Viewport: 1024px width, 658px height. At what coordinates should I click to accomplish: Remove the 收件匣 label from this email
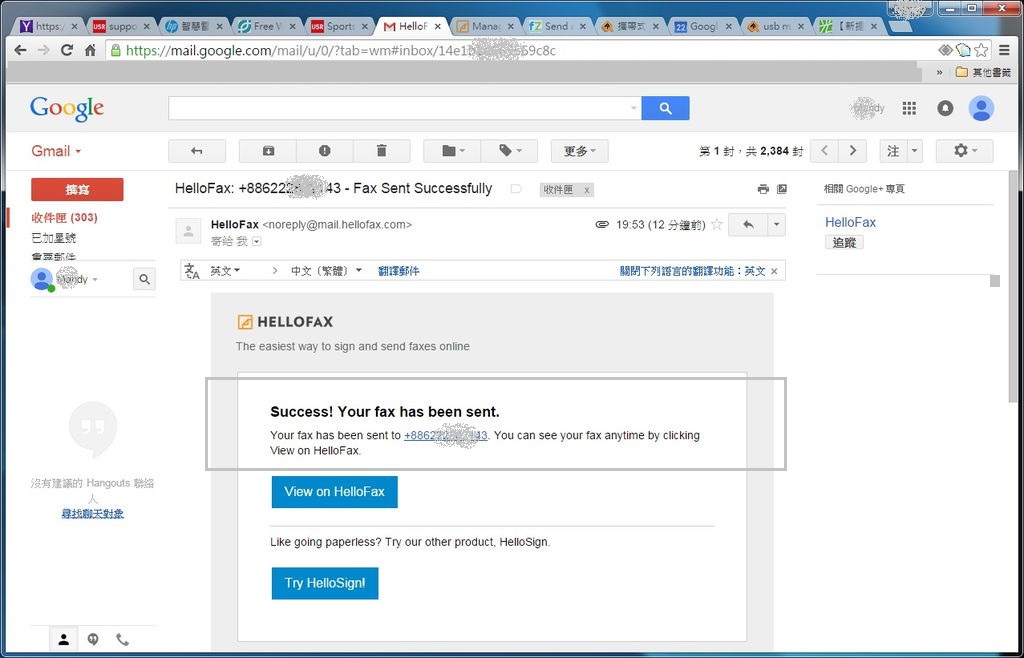(586, 190)
